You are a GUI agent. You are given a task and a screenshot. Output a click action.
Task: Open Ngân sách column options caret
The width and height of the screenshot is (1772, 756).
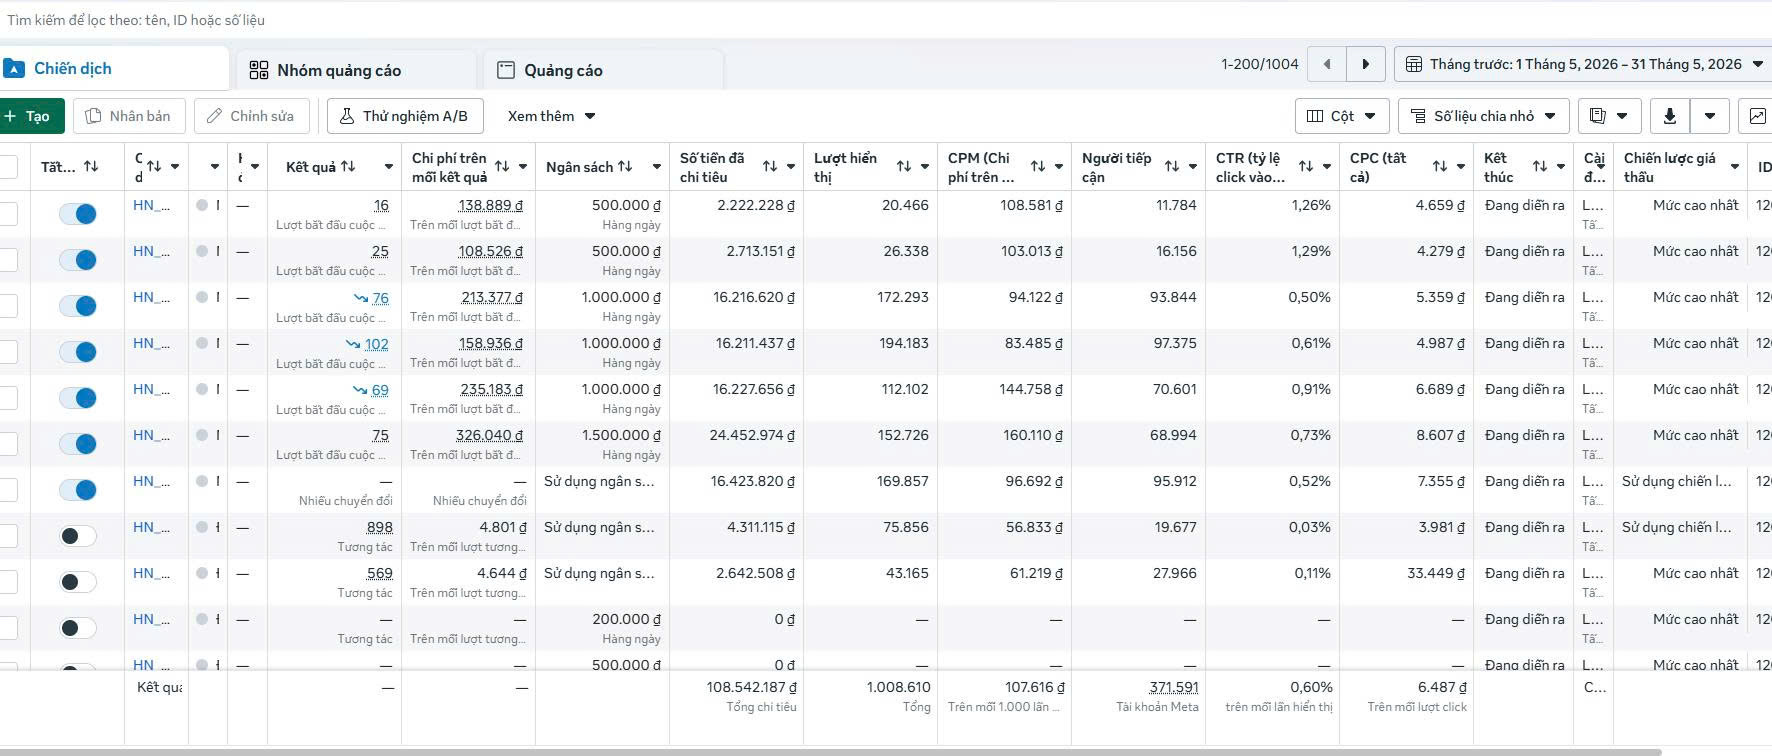657,167
